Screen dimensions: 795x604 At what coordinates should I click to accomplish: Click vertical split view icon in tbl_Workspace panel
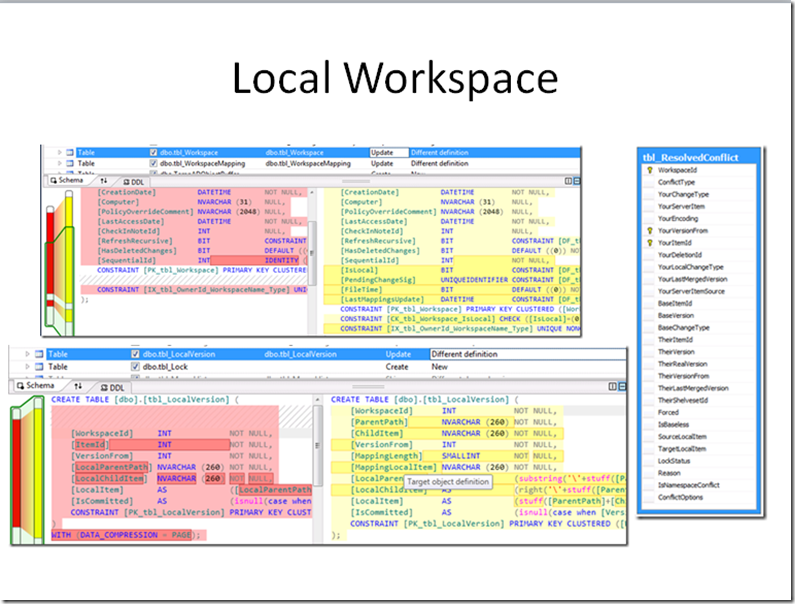568,181
